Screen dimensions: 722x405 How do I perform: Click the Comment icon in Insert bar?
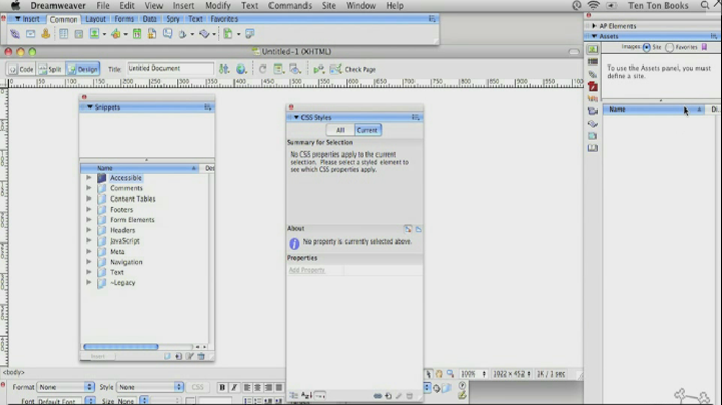168,34
